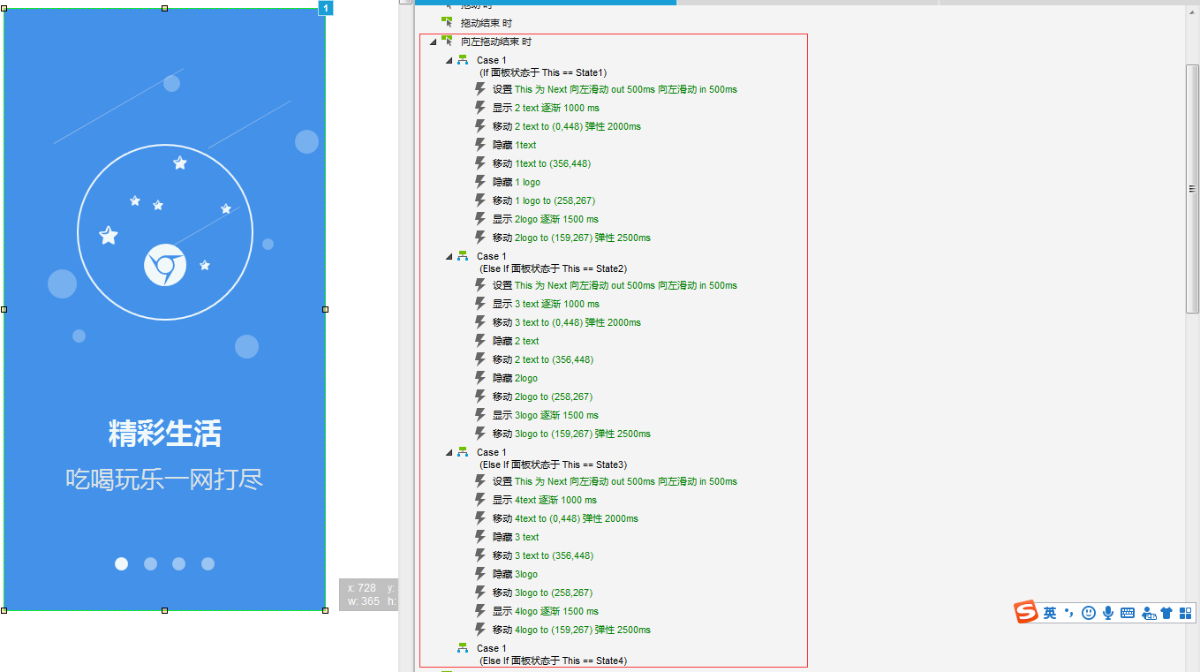
Task: Click the action icon for 显示 2logo 逐渐 1500 ms
Action: click(x=480, y=218)
